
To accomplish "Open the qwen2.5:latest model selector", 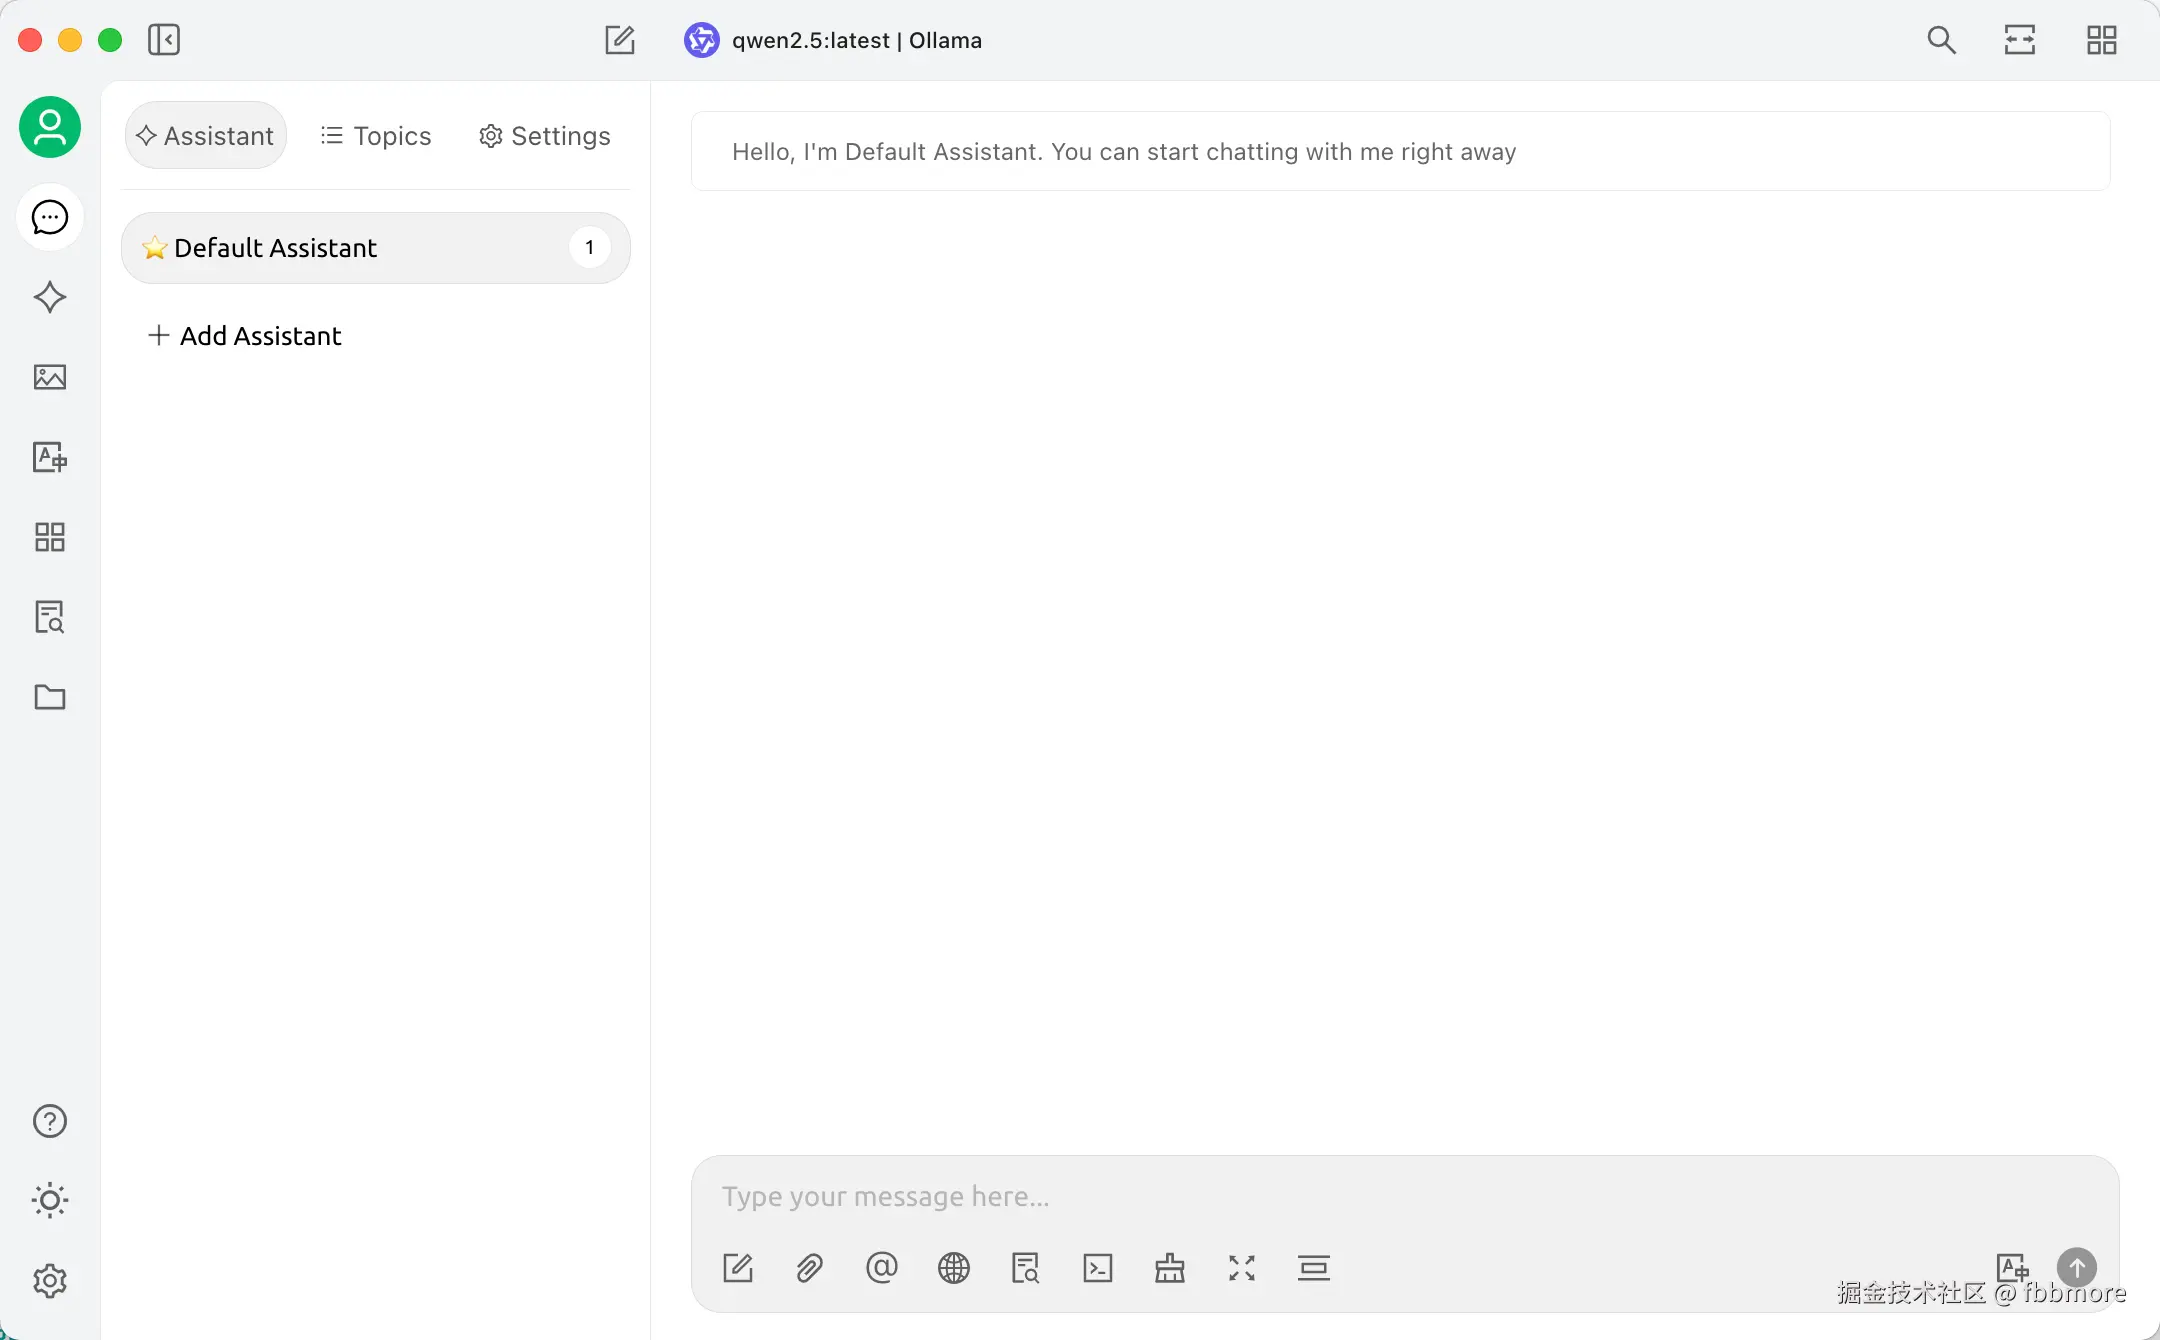I will tap(834, 40).
